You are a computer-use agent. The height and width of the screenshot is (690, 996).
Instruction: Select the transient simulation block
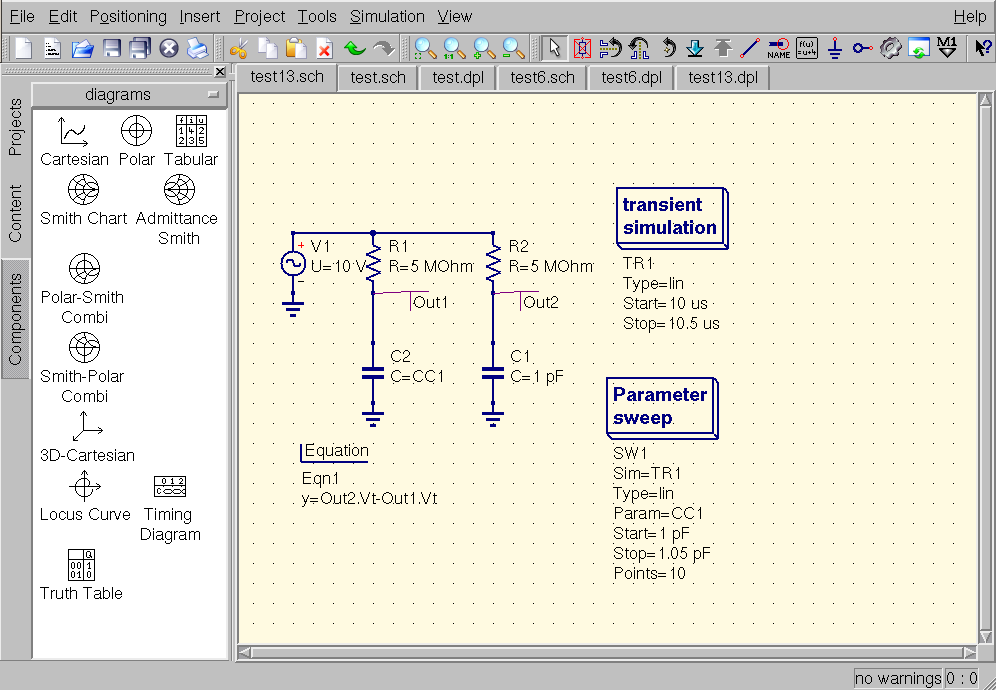670,216
